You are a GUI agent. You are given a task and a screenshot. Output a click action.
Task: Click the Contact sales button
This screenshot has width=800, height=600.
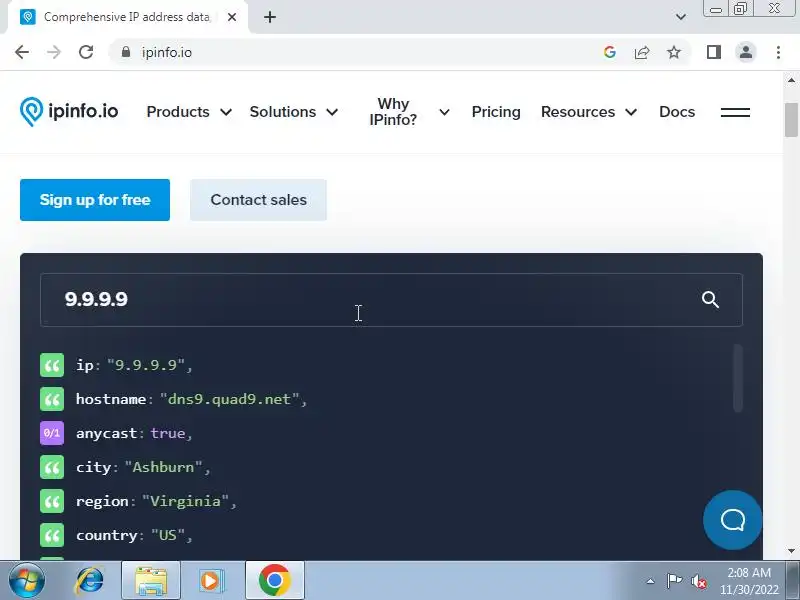coord(258,200)
